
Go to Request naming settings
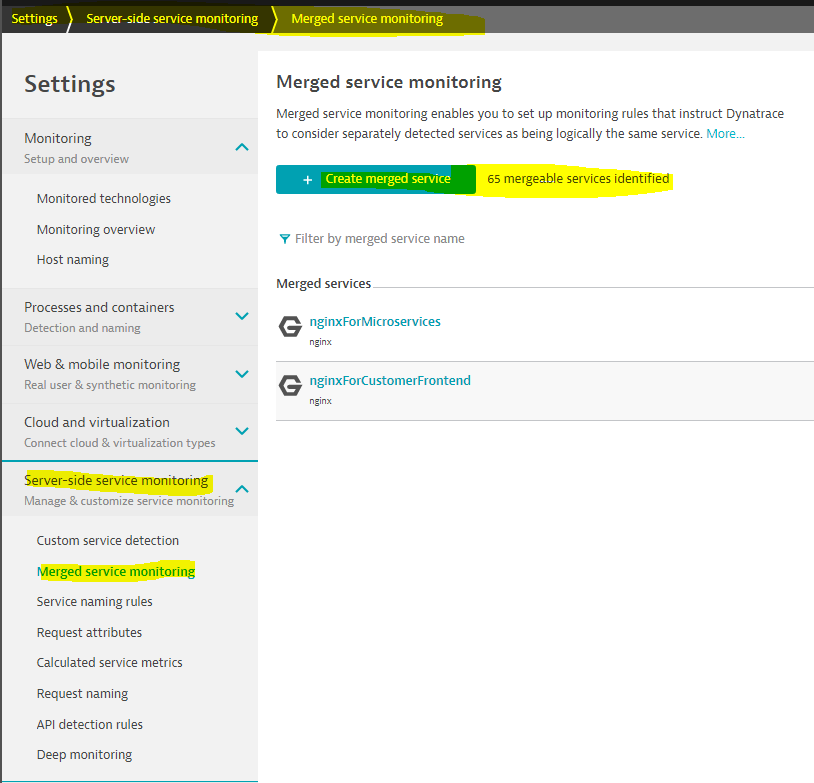point(82,694)
